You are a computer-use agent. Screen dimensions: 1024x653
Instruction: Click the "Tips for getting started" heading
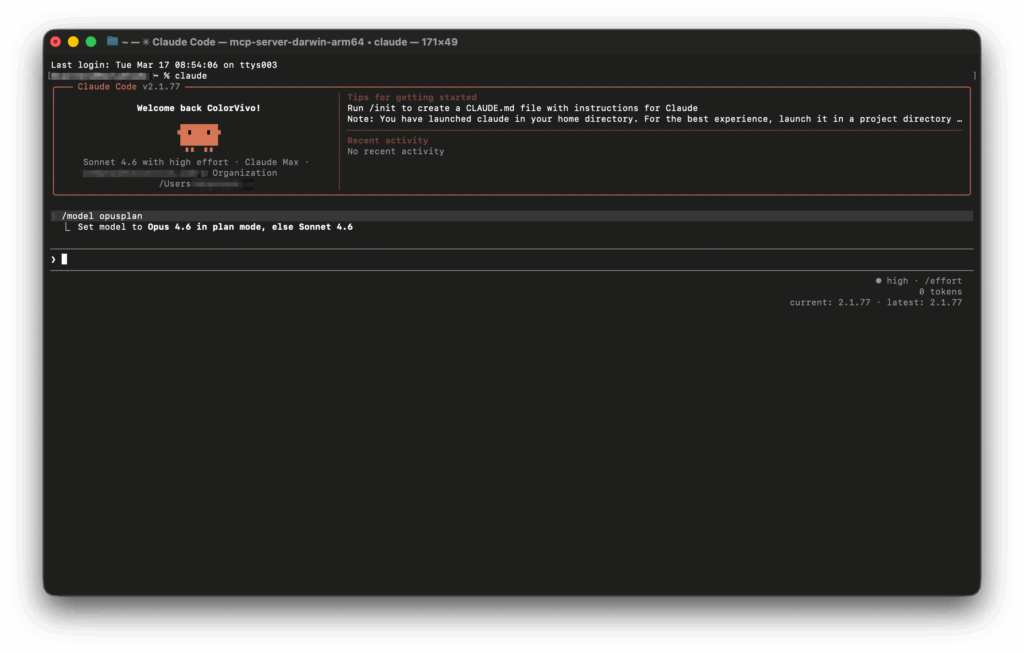412,98
